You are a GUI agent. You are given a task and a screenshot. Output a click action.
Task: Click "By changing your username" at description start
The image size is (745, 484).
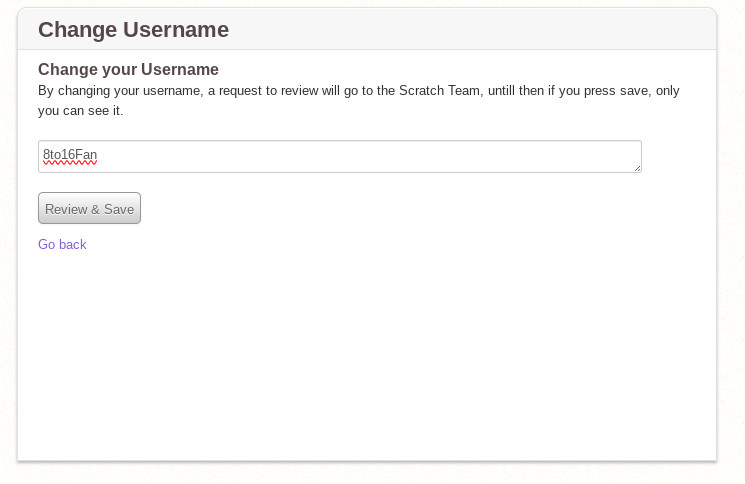click(116, 91)
